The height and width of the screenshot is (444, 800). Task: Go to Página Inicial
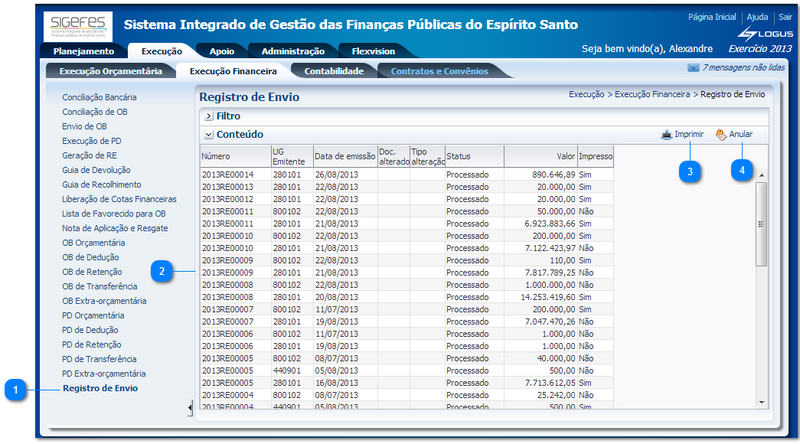point(712,17)
